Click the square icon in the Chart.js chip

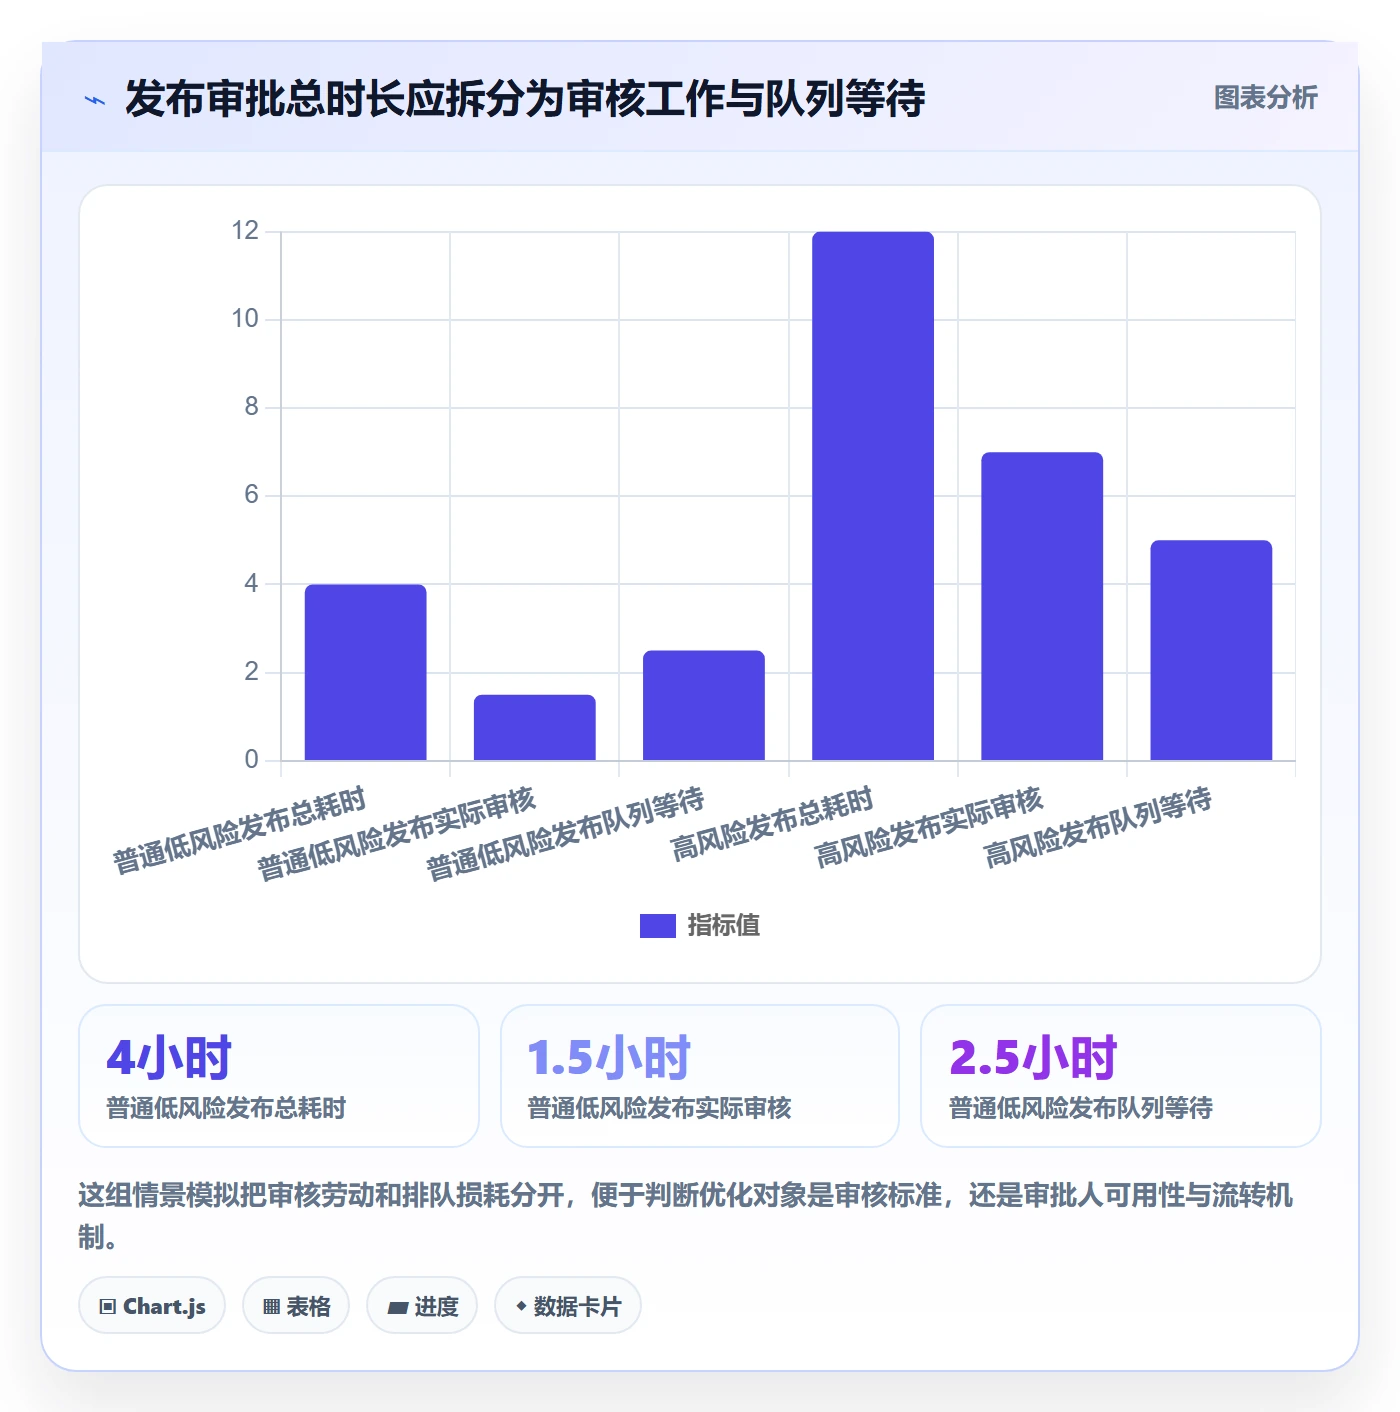click(x=108, y=1307)
